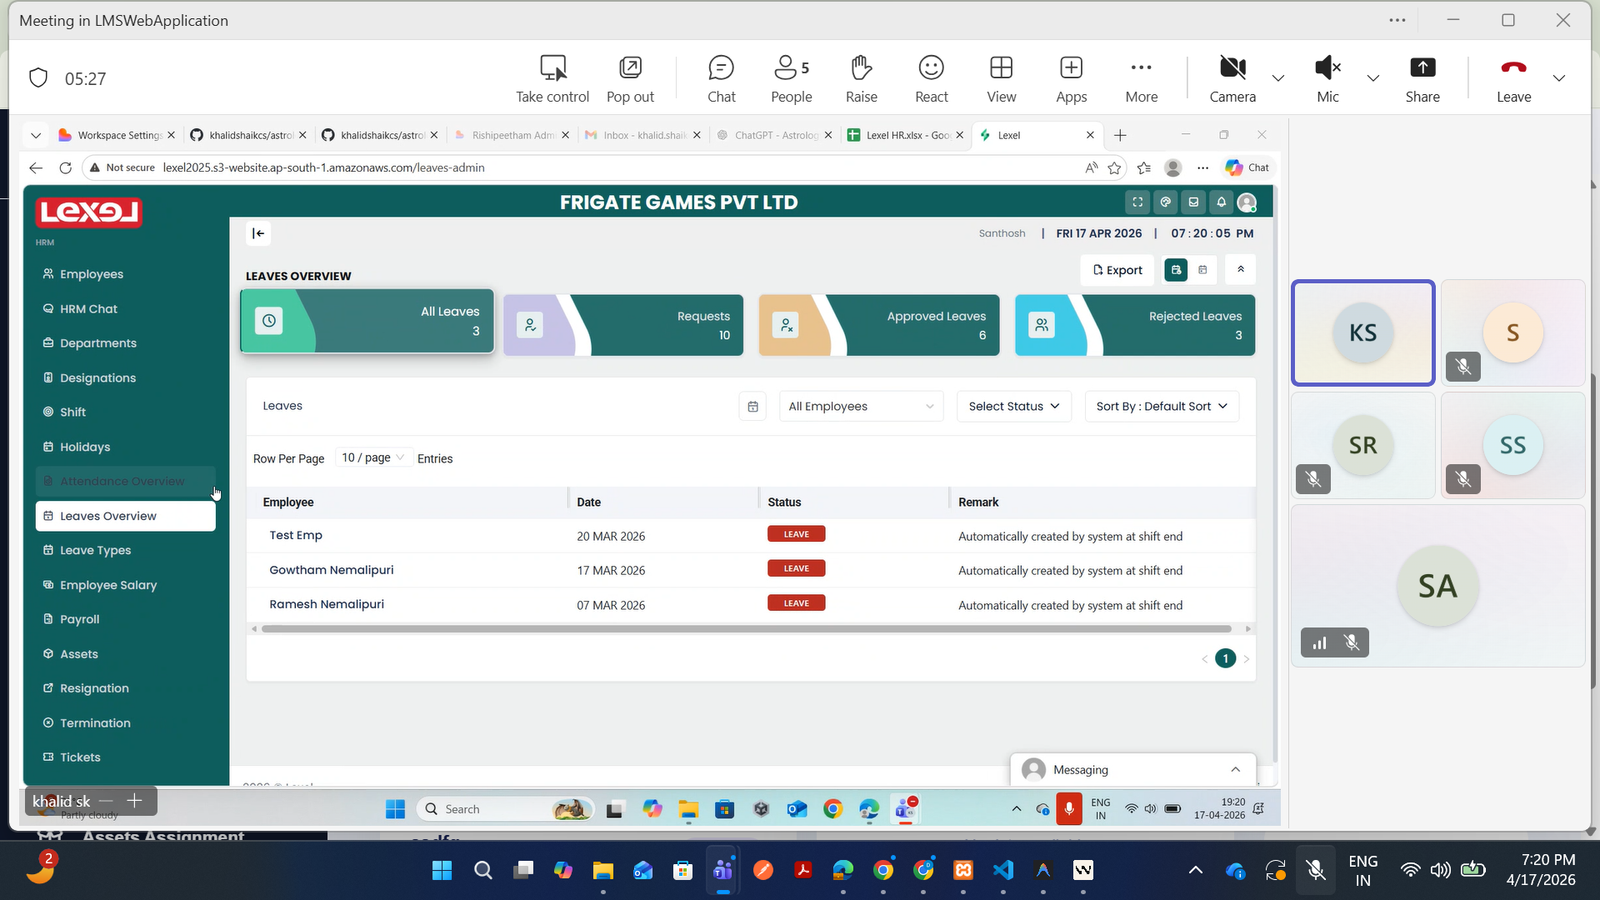Open the Sort By Default Sort dropdown
The height and width of the screenshot is (900, 1600).
click(x=1162, y=406)
